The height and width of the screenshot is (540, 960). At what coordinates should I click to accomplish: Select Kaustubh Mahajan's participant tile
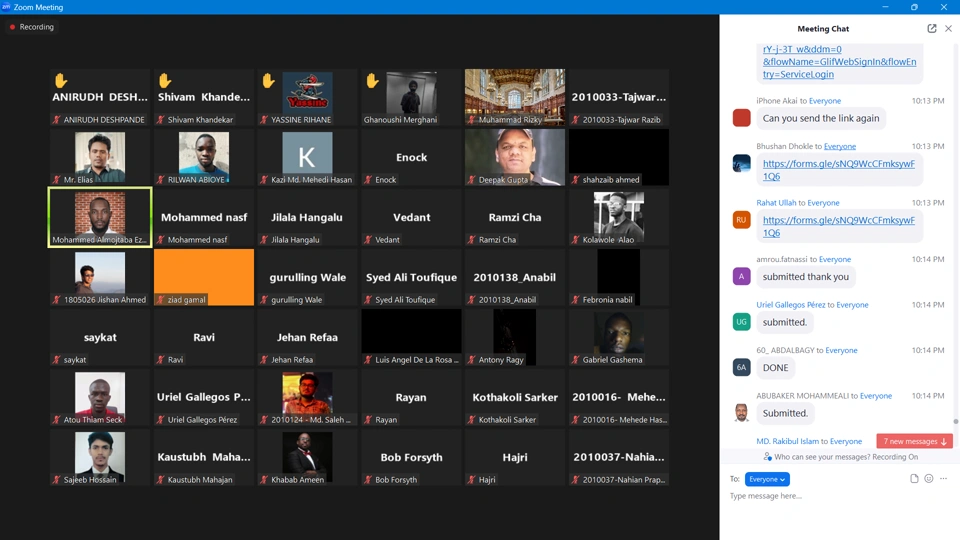point(204,457)
